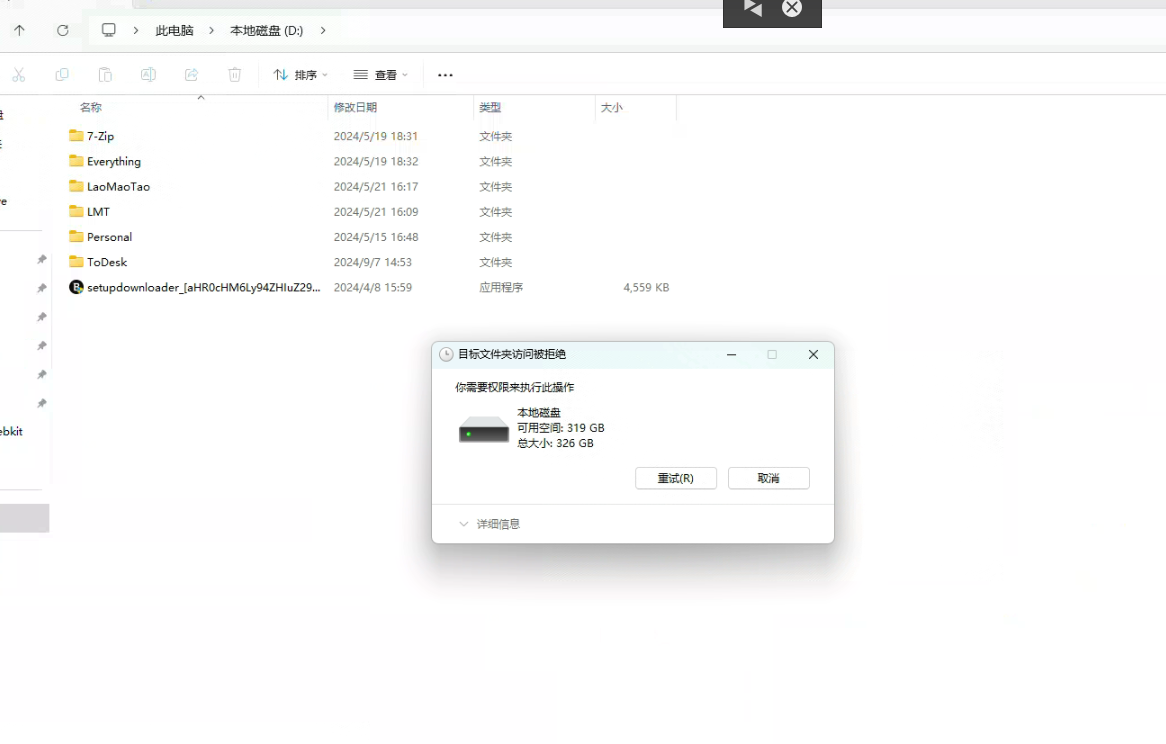Click the 取消 cancel button

tap(768, 478)
